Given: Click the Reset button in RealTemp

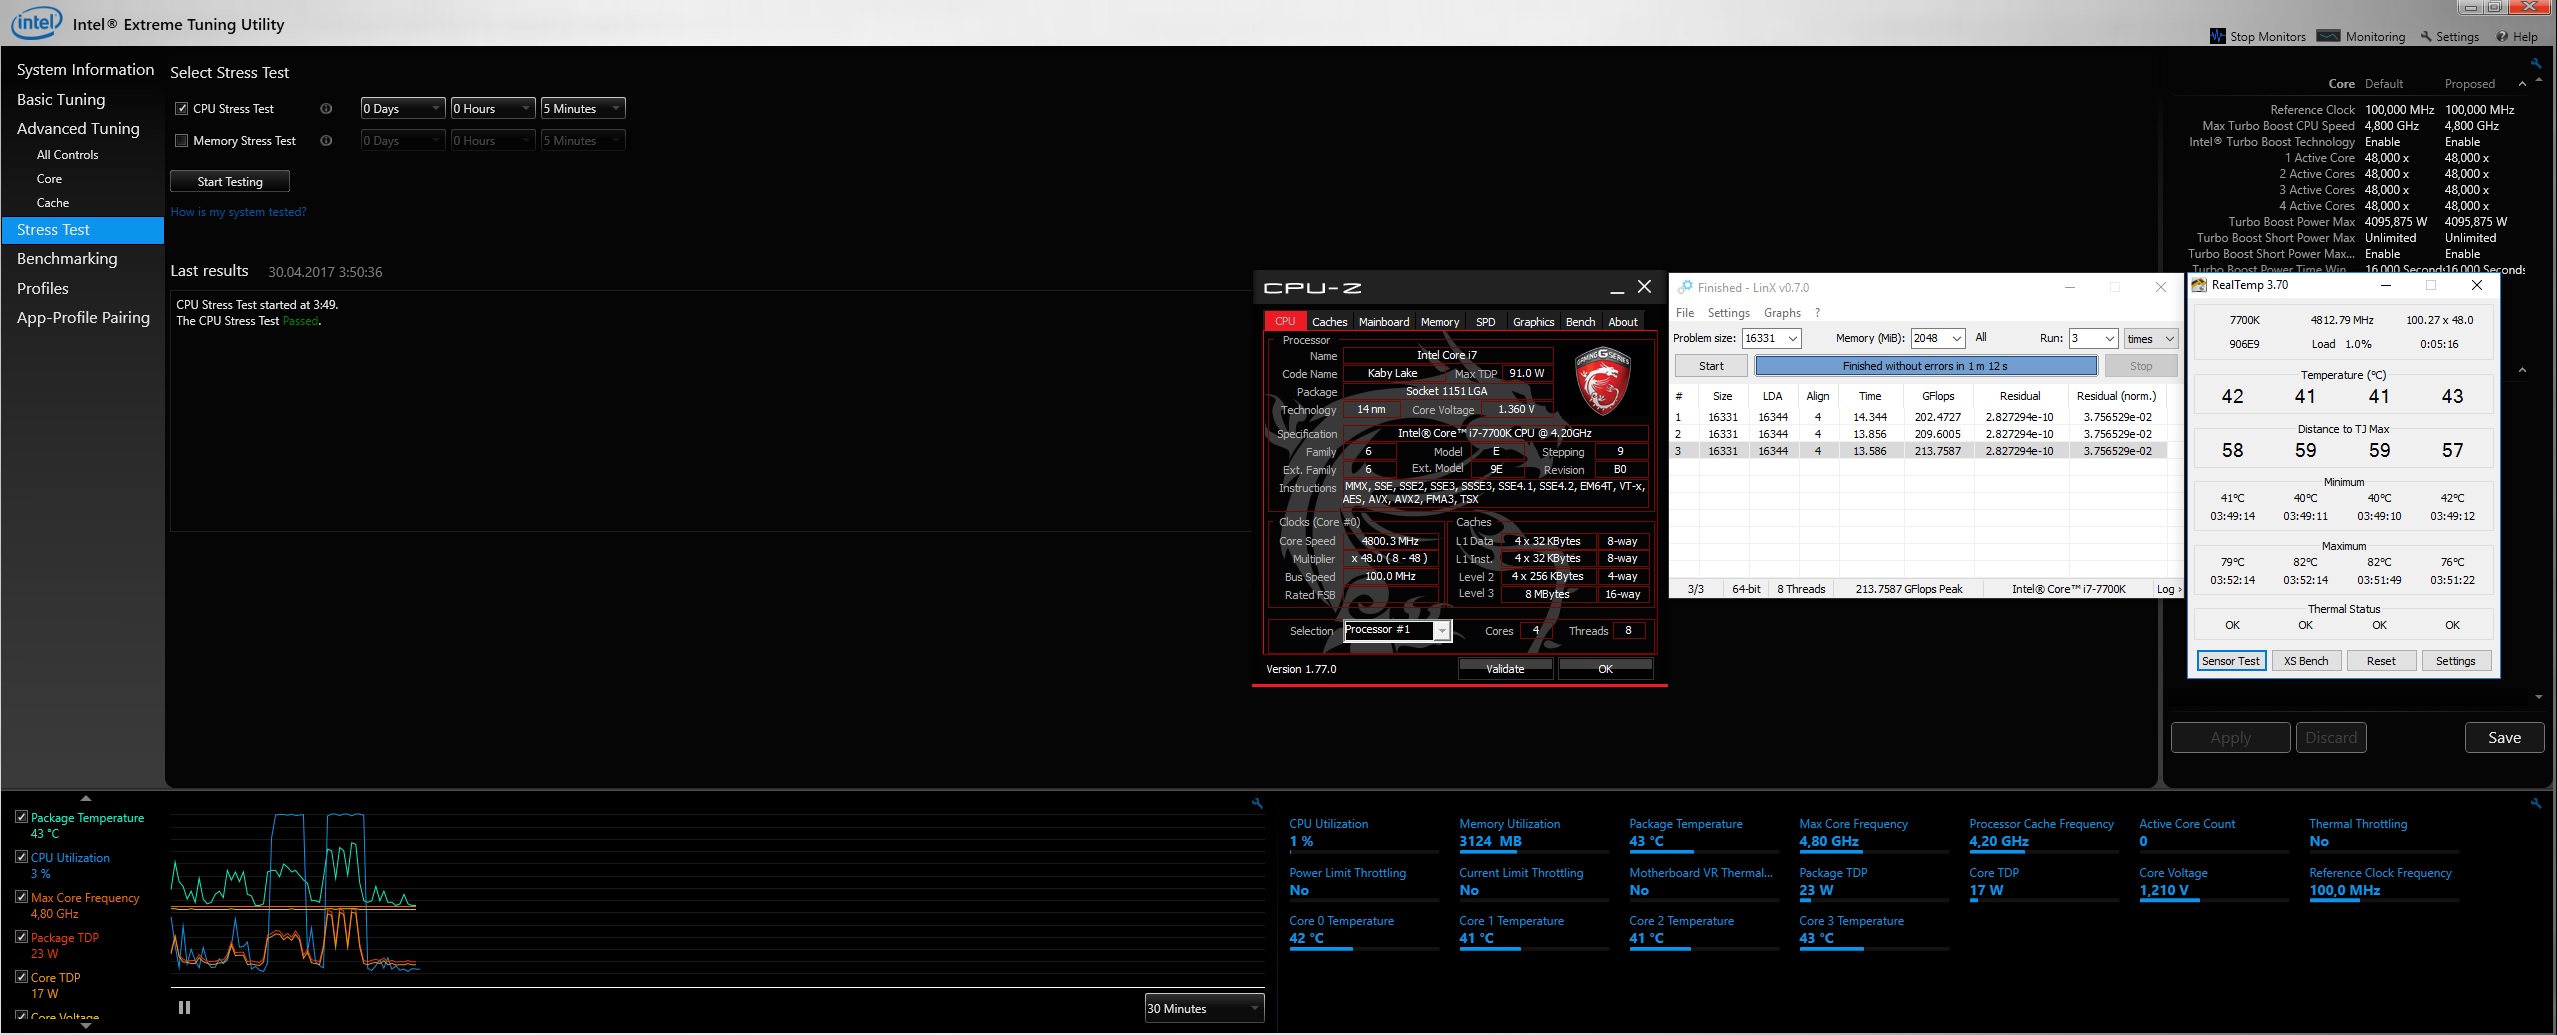Looking at the screenshot, I should tap(2381, 661).
